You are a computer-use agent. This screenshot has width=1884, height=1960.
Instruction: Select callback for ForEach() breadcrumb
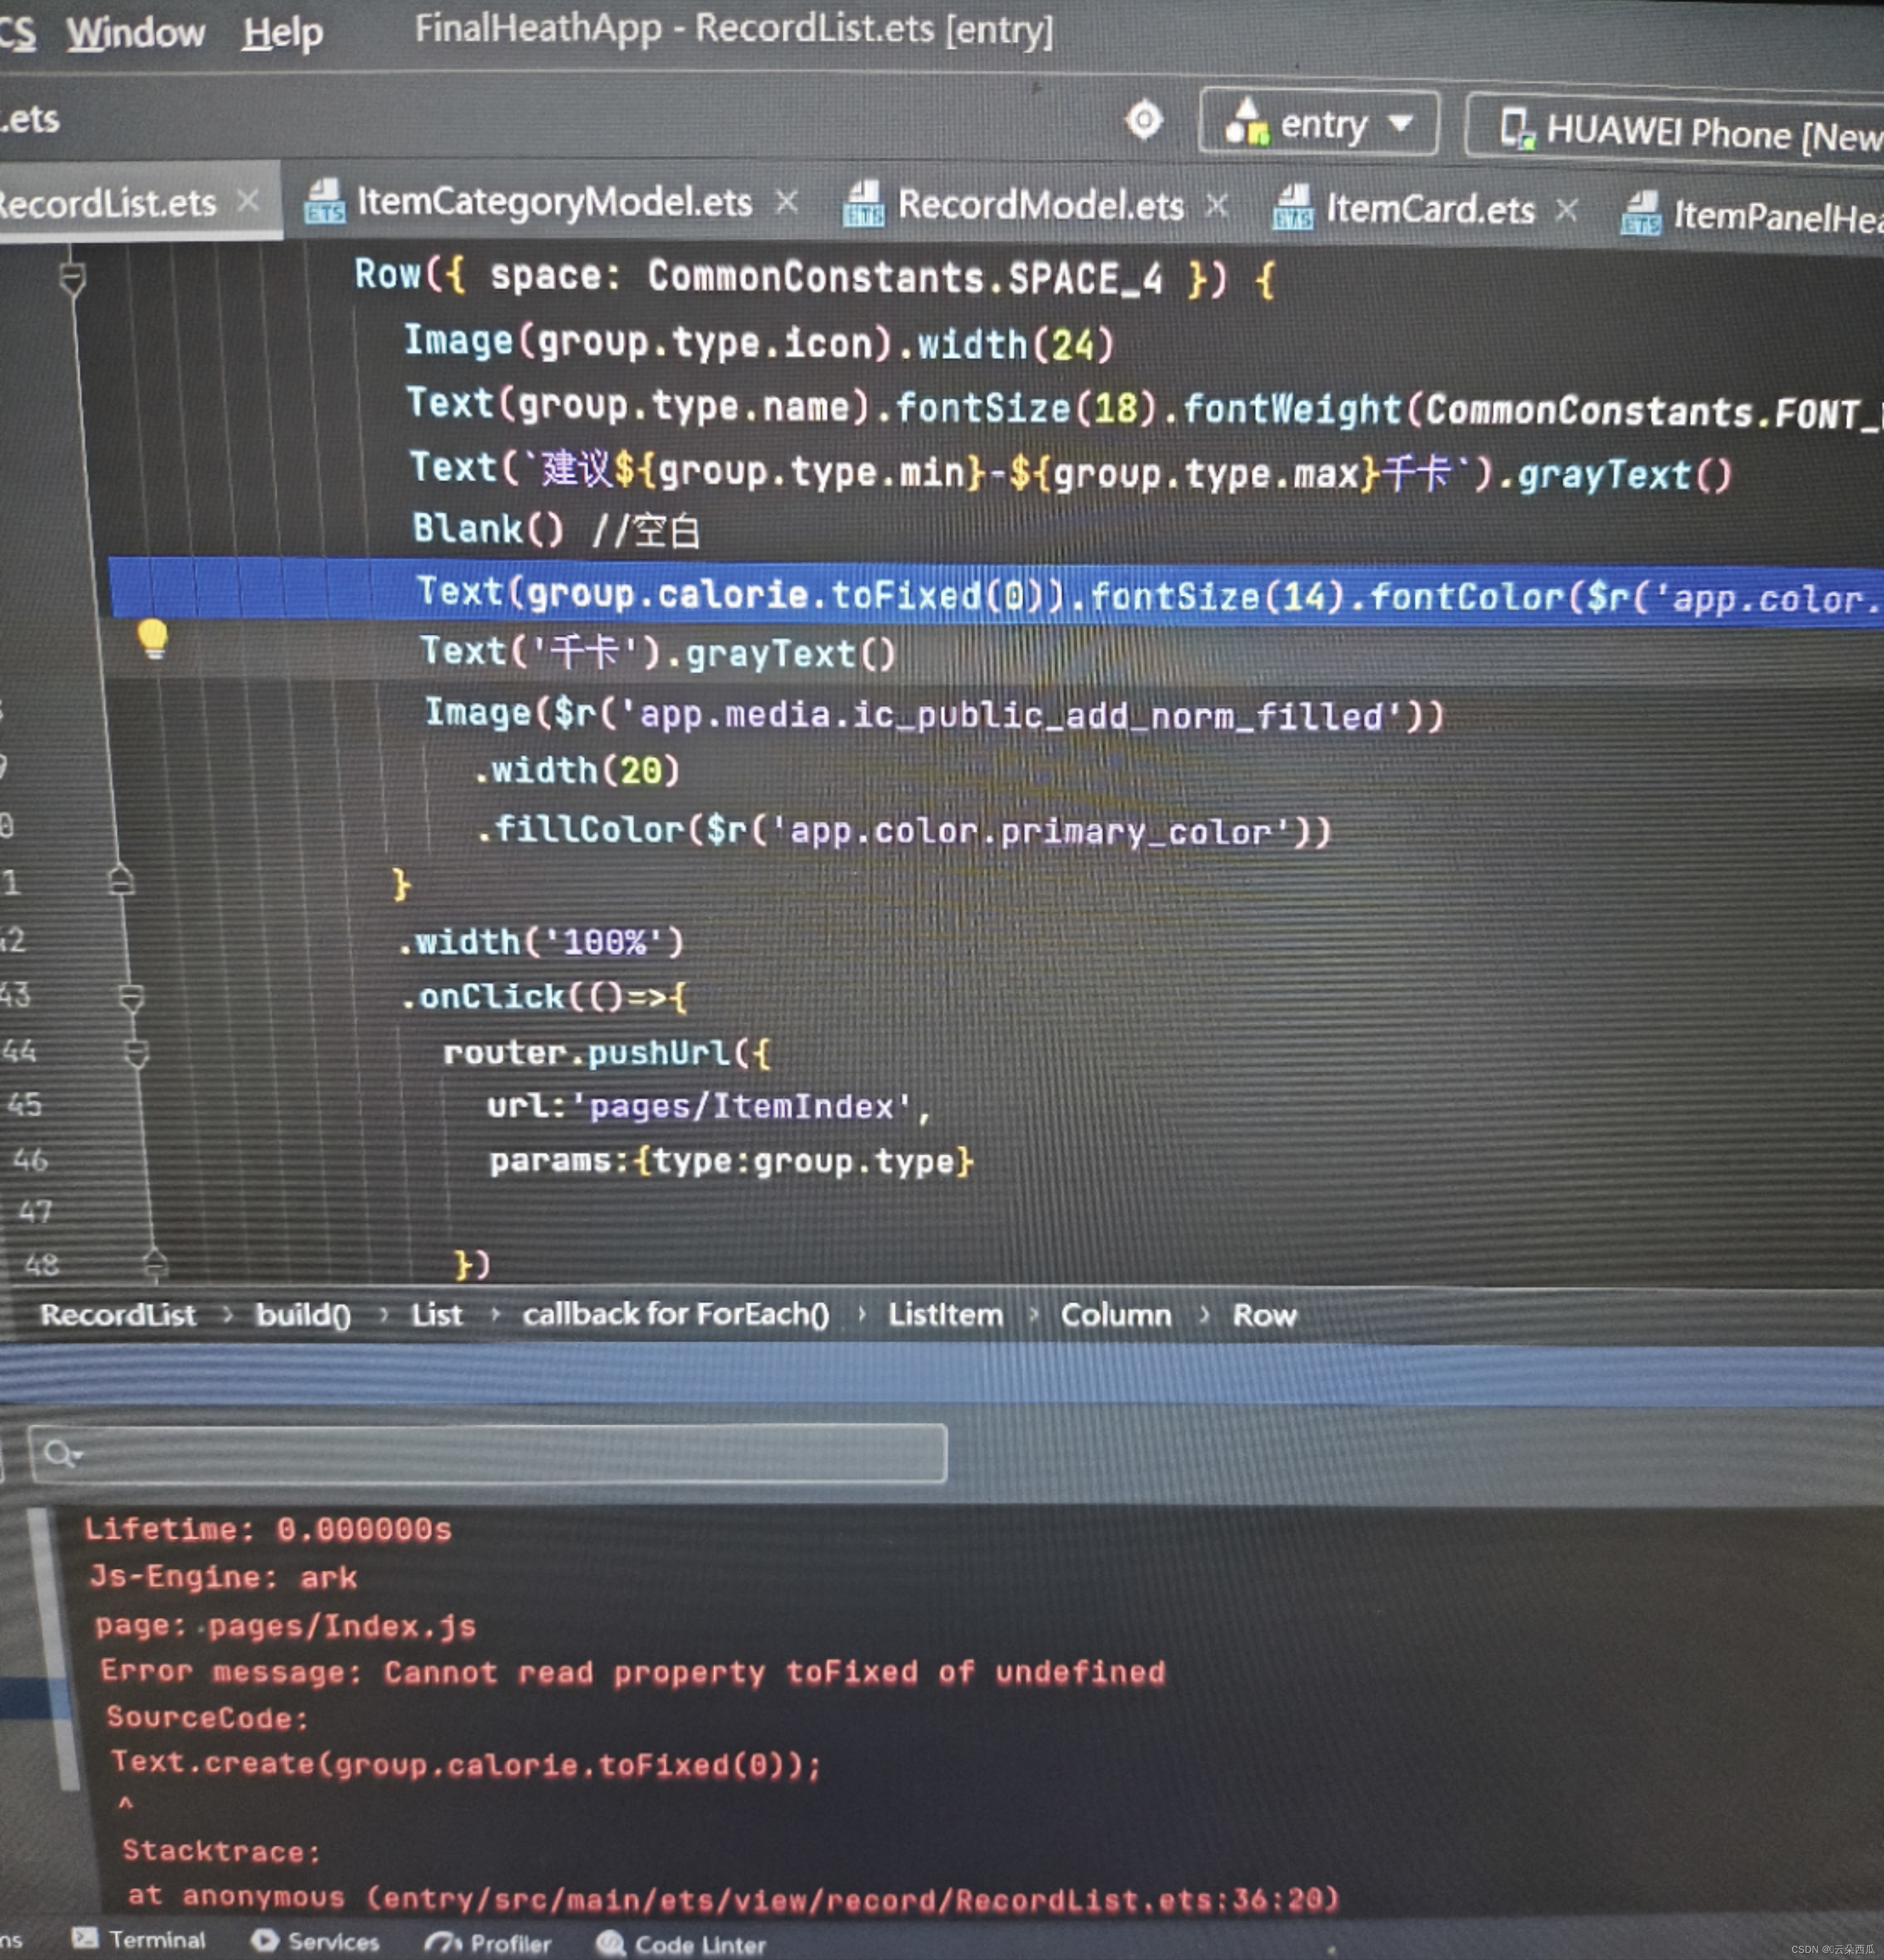pyautogui.click(x=676, y=1314)
